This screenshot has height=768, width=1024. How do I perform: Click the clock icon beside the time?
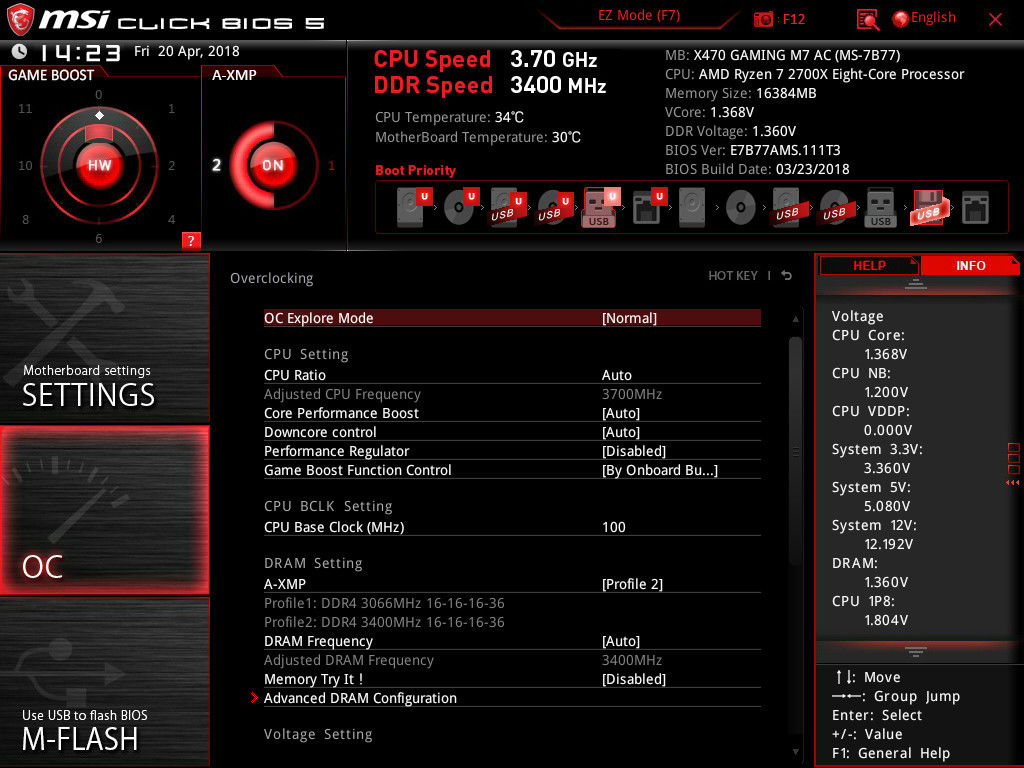[x=20, y=51]
